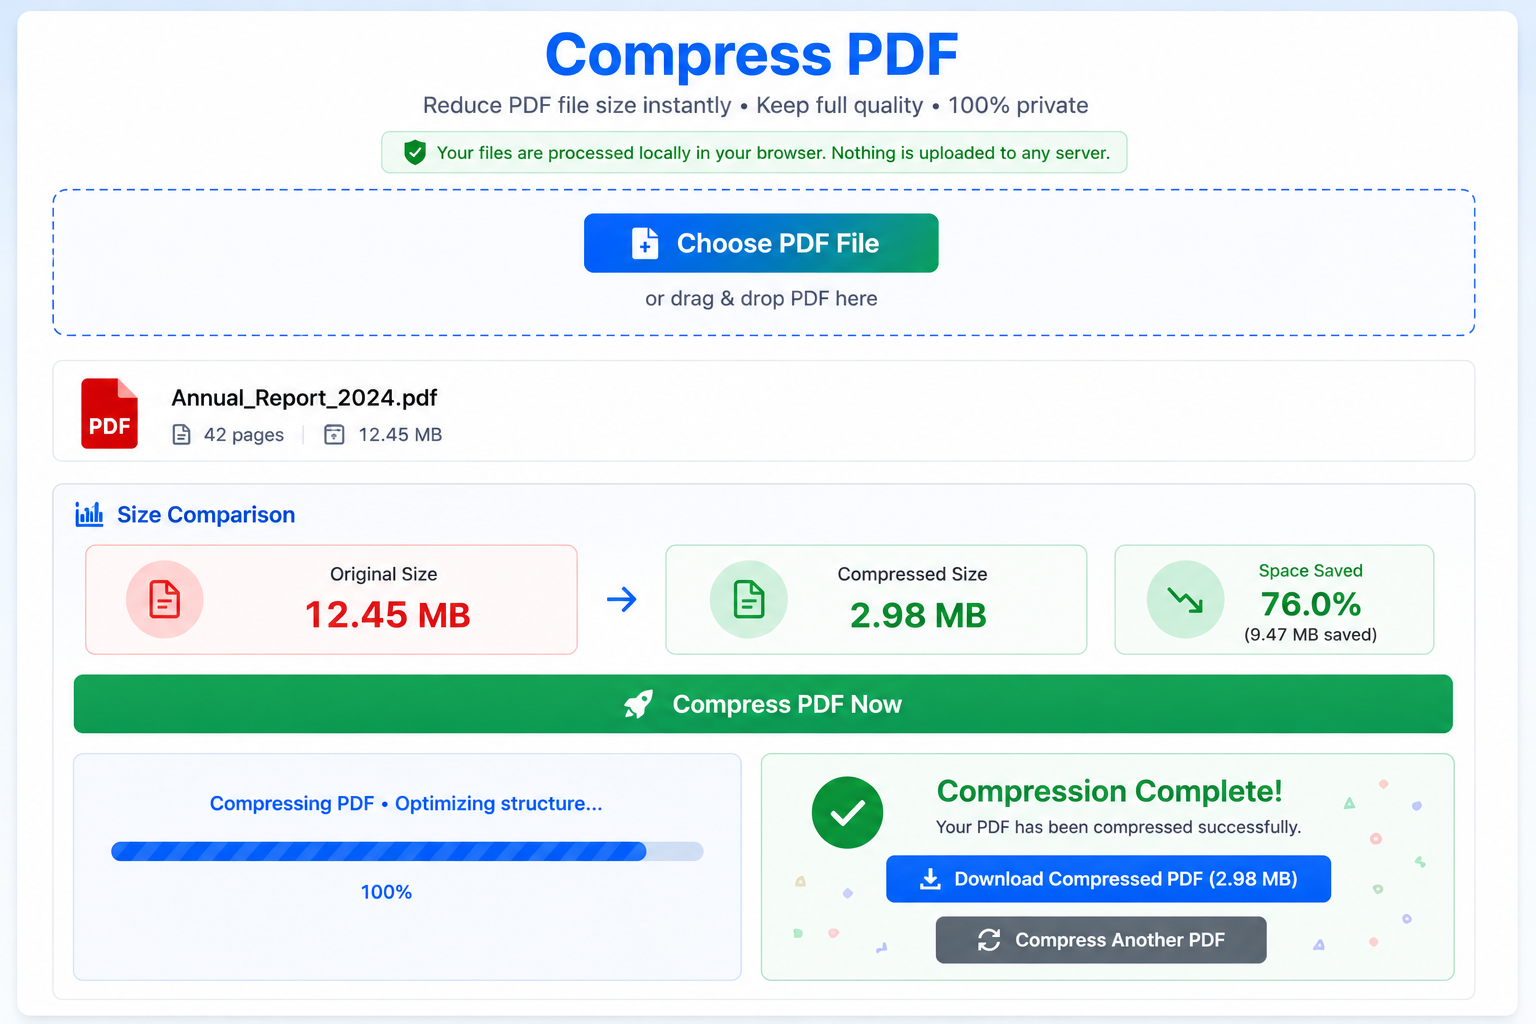Click the 'Compressing PDF • Optimizing structure...' status
1536x1024 pixels.
[406, 803]
